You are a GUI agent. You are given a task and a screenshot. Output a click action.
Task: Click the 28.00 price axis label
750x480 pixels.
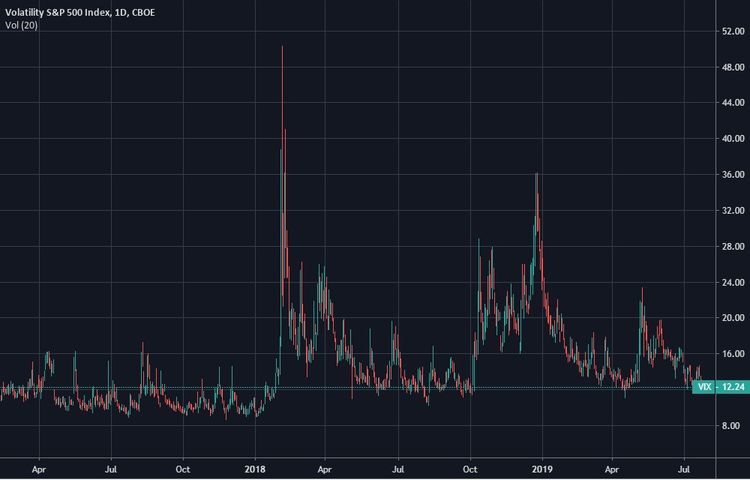click(733, 246)
